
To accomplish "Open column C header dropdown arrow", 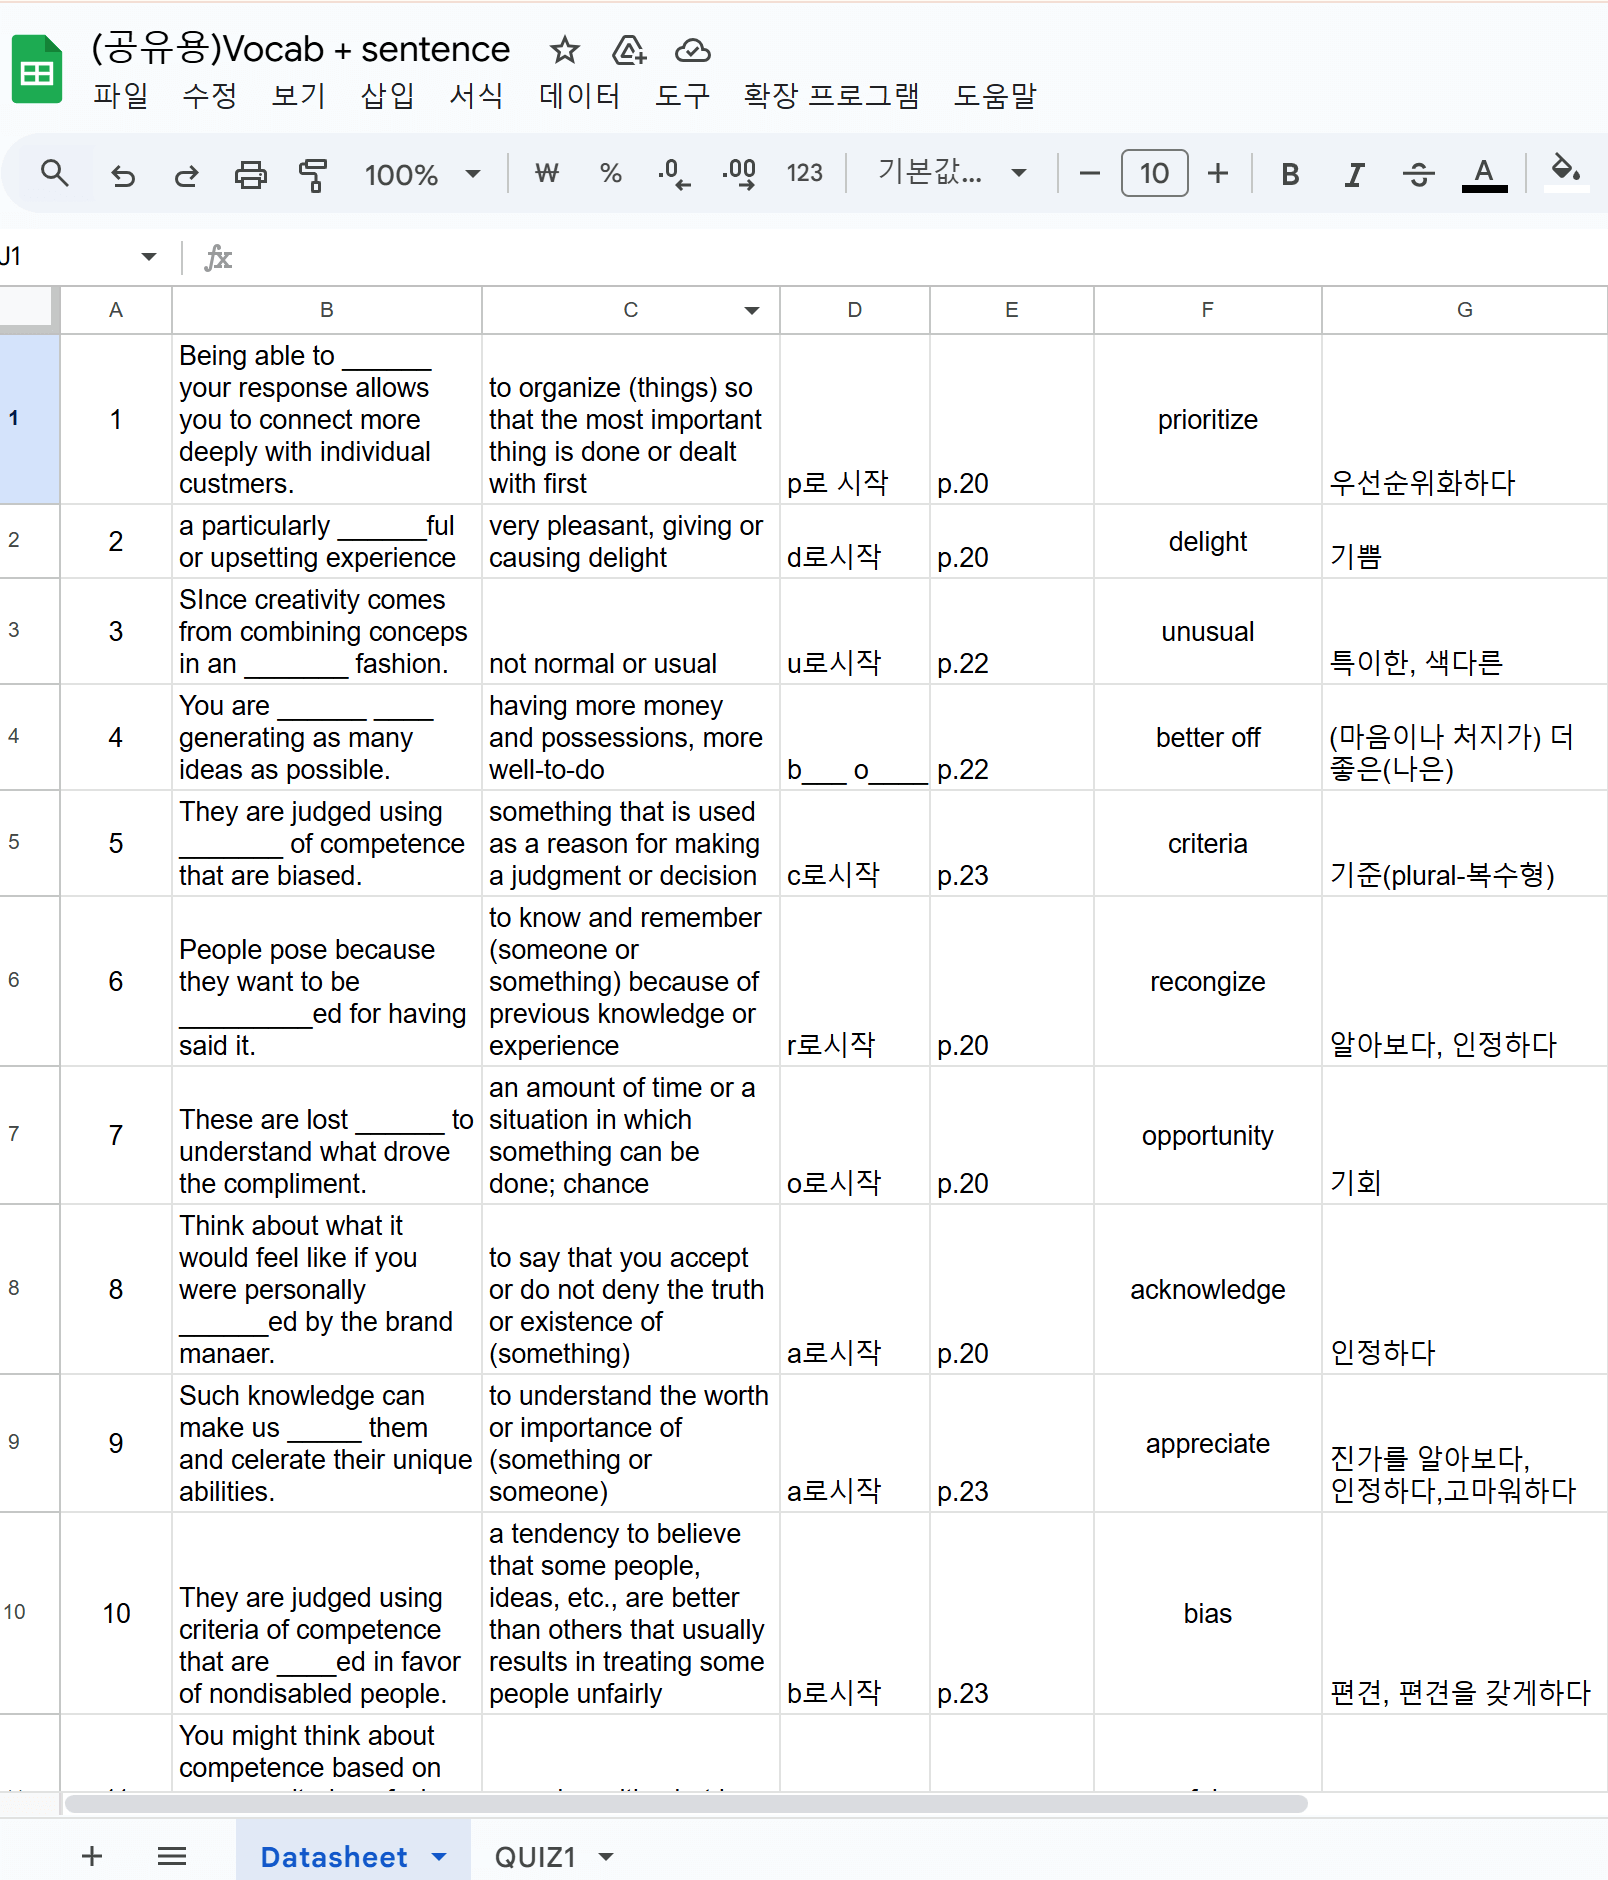I will coord(752,311).
